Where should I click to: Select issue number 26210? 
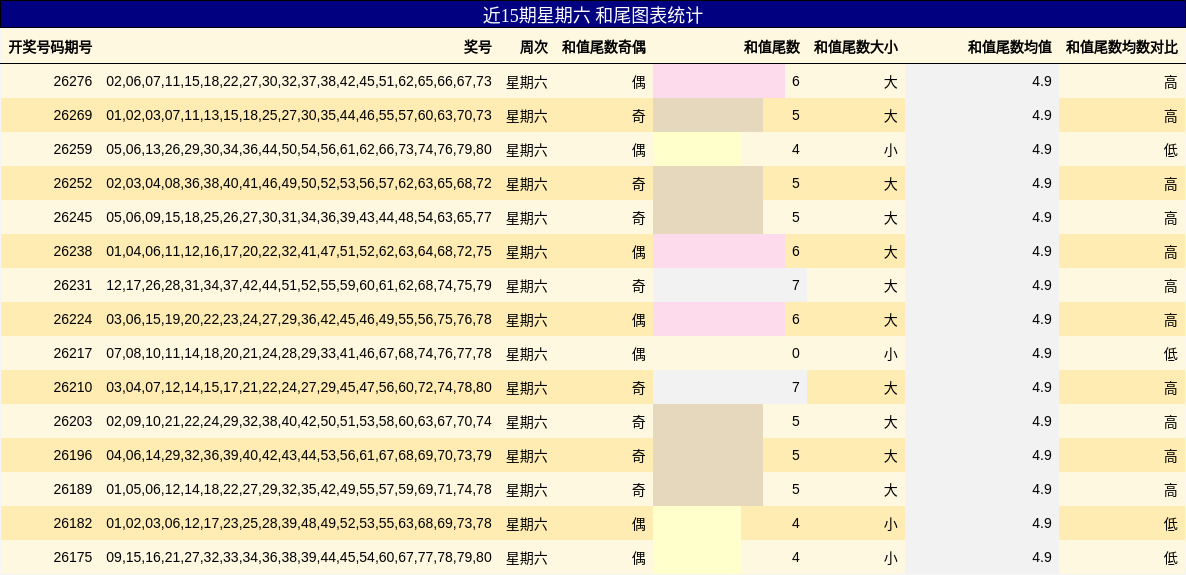point(73,388)
